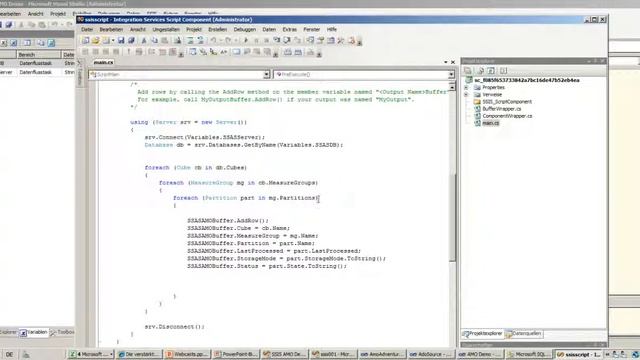
Task: Open dropdown arrow beside the add item icon
Action: 113,40
